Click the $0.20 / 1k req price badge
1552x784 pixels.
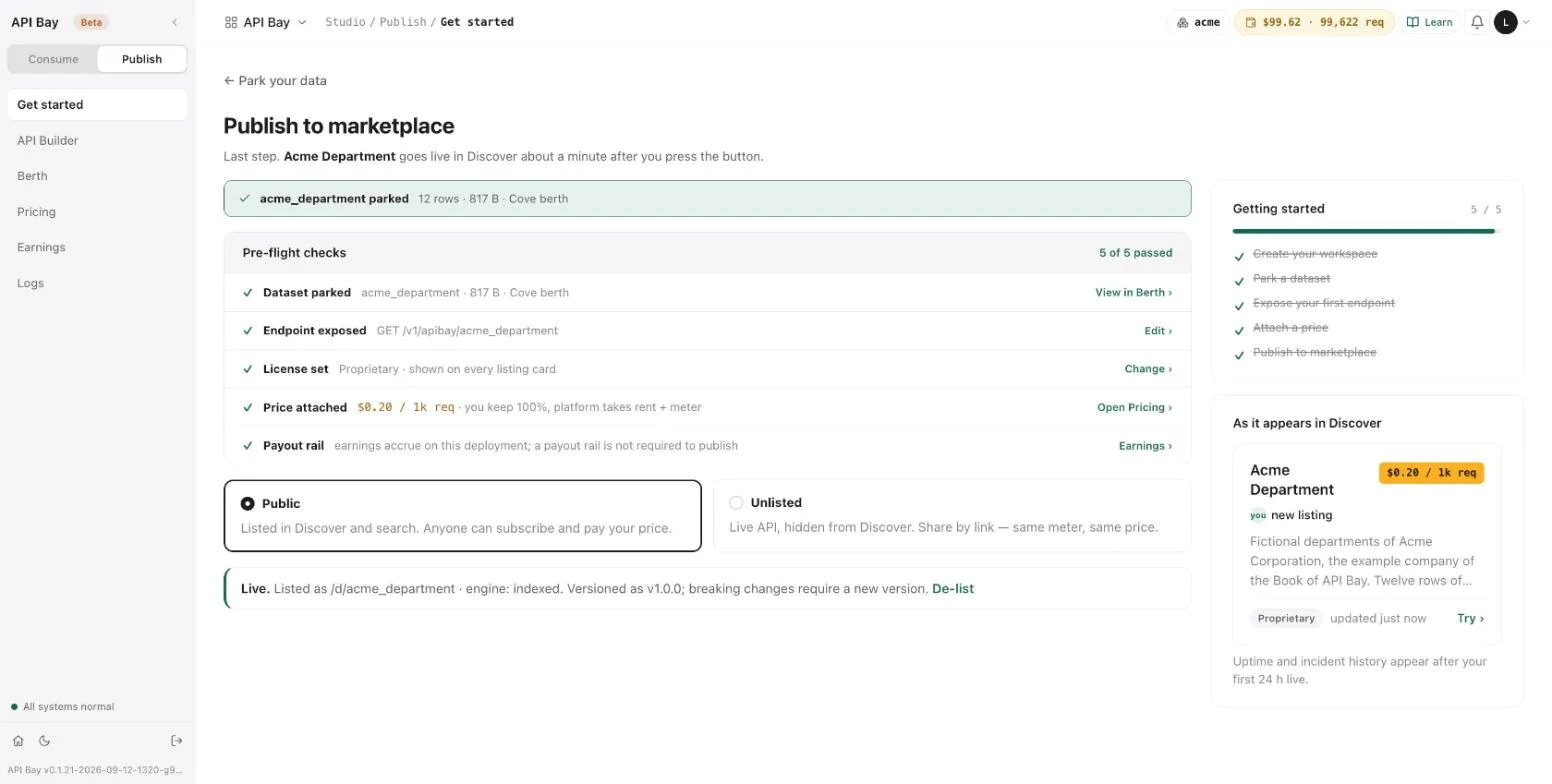(x=1431, y=473)
